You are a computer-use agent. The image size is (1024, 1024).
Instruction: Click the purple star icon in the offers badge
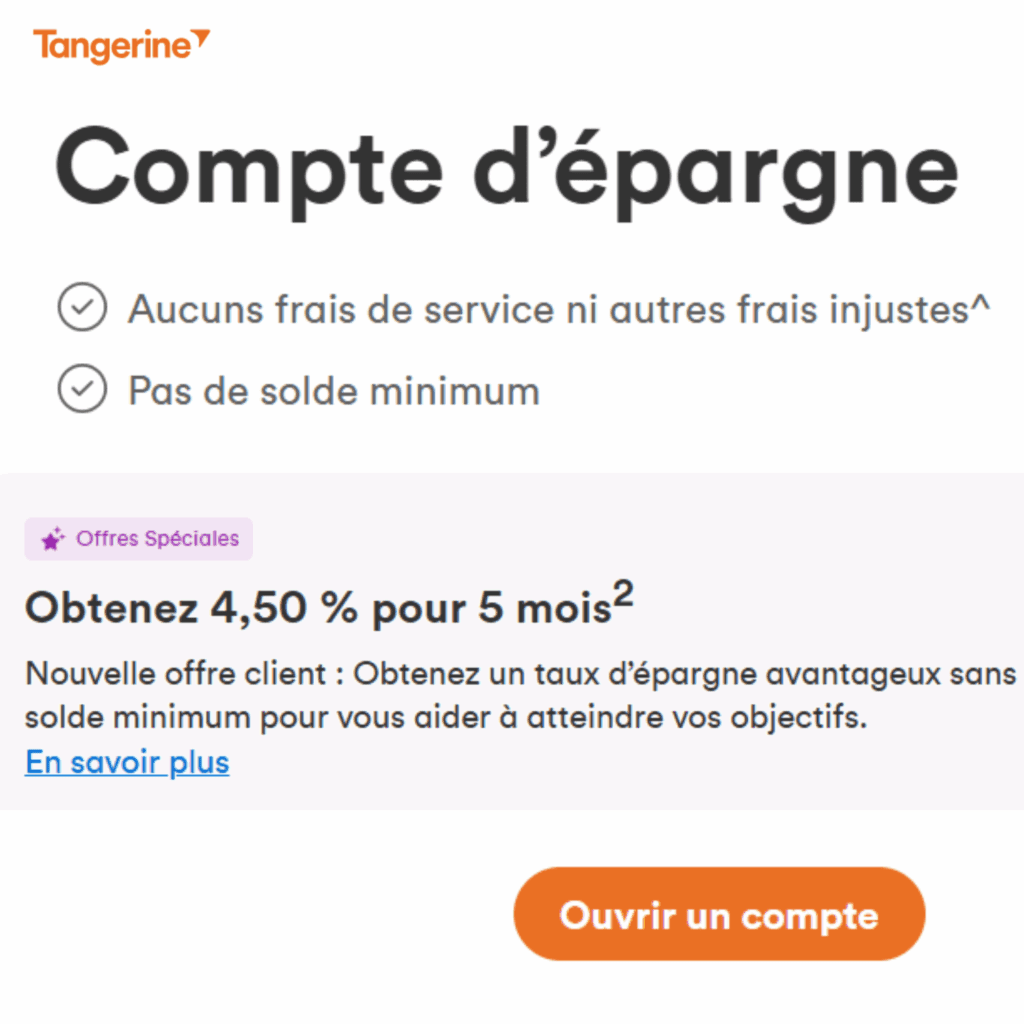pyautogui.click(x=53, y=539)
